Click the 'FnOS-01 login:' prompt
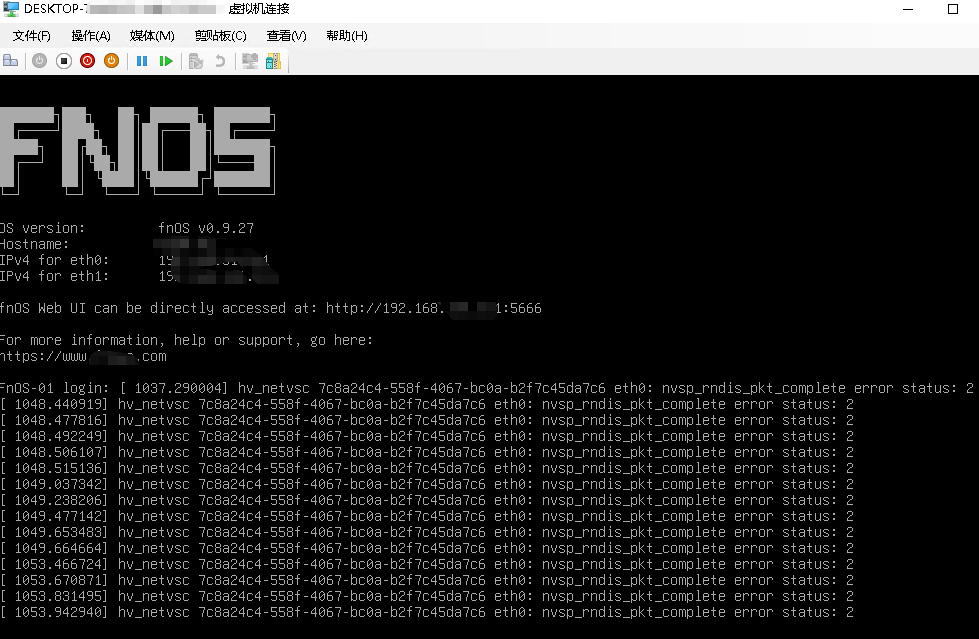Screen dimensions: 979x639 [x=54, y=388]
